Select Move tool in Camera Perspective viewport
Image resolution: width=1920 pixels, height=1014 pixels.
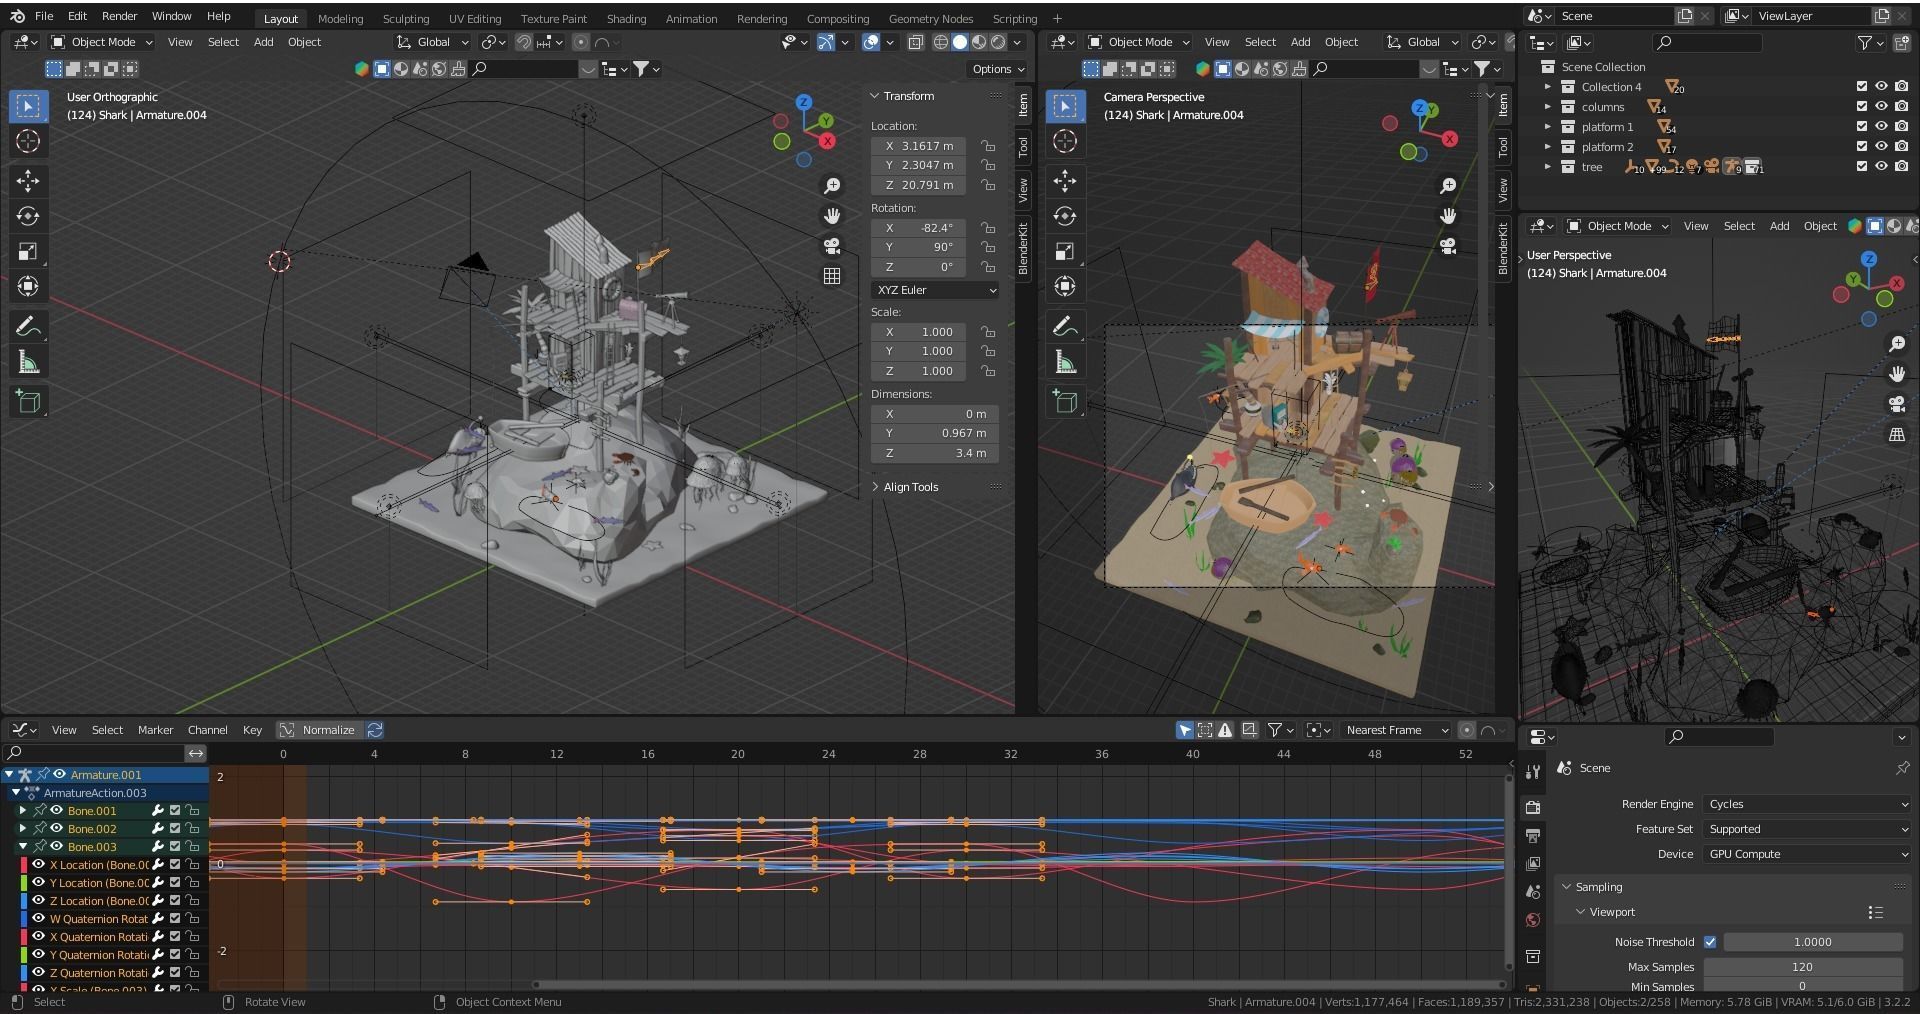coord(1065,180)
